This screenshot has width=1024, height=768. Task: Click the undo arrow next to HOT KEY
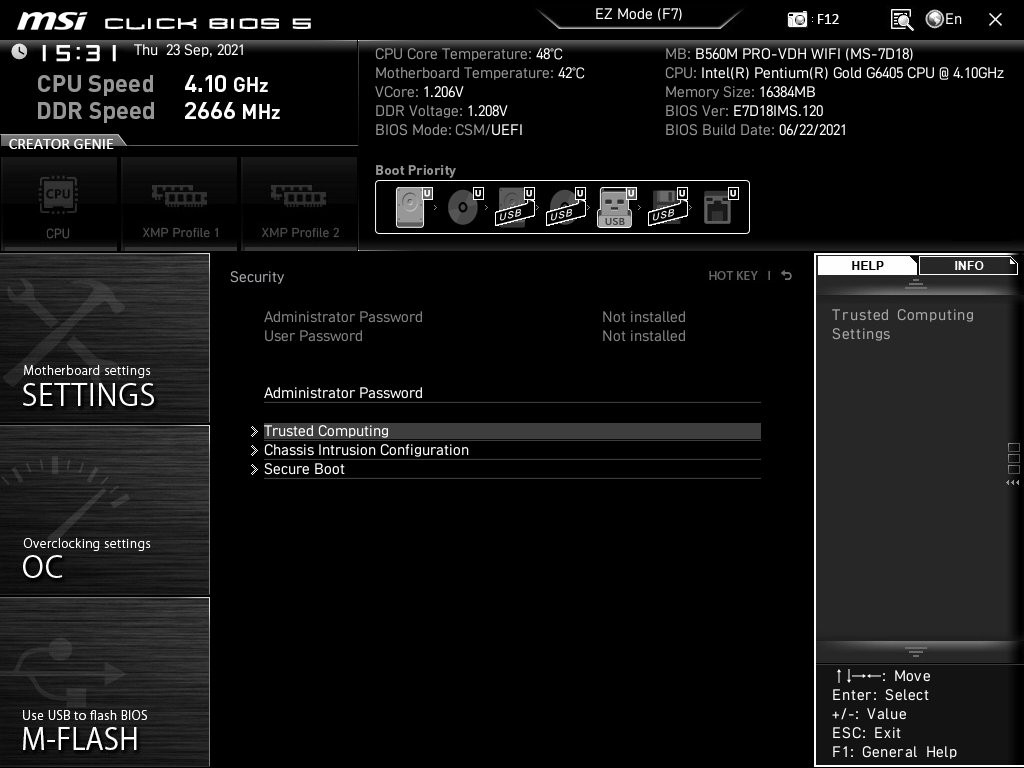click(786, 275)
